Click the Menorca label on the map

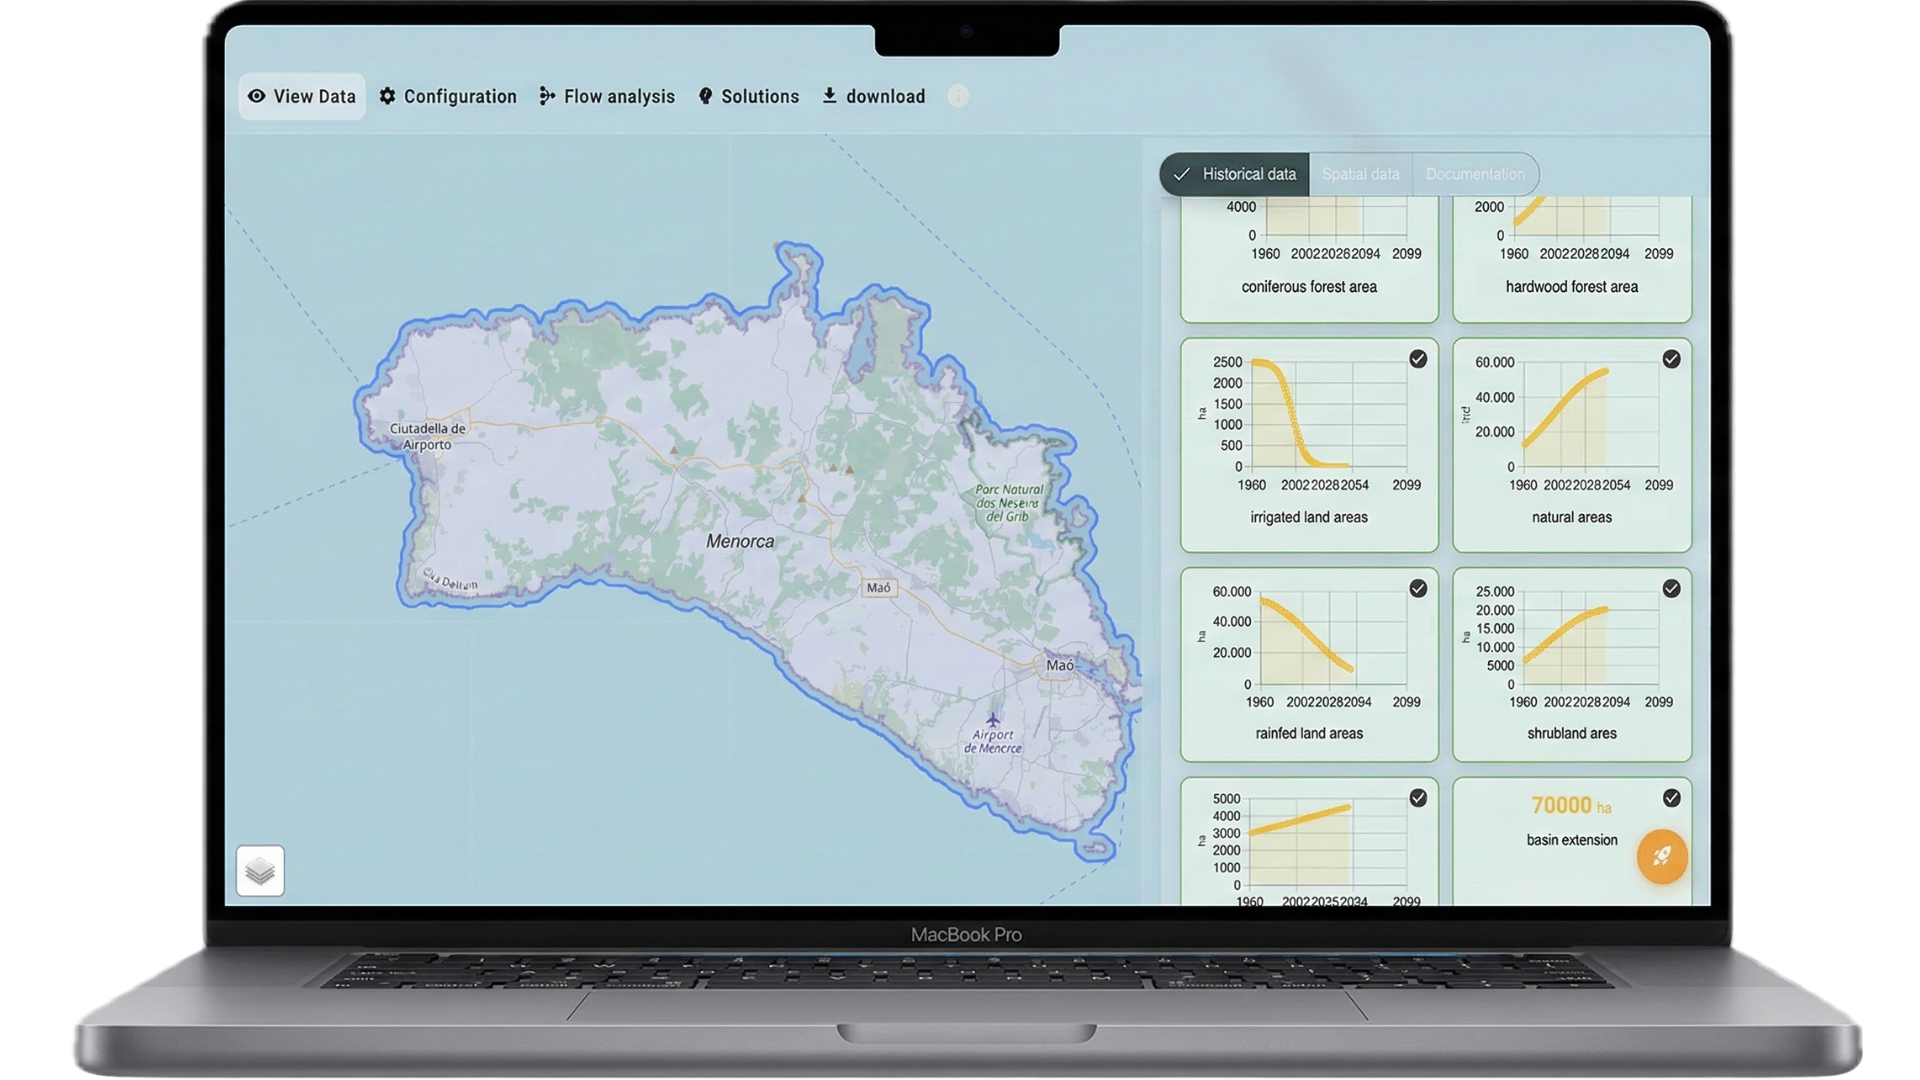pyautogui.click(x=740, y=541)
